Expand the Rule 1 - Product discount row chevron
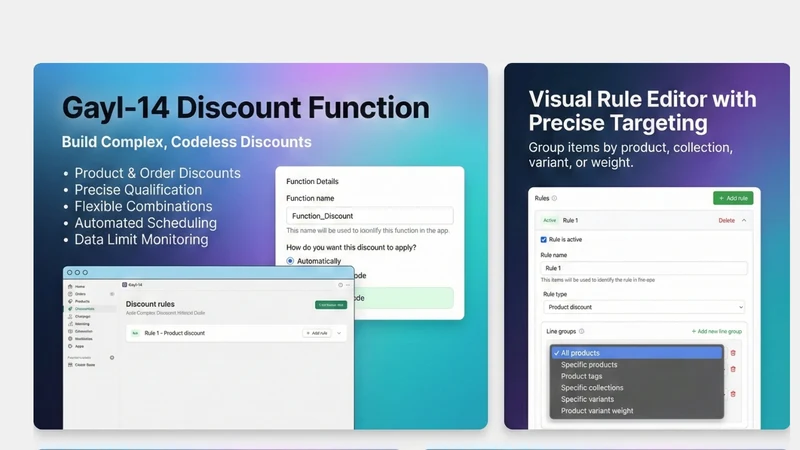 pyautogui.click(x=339, y=333)
